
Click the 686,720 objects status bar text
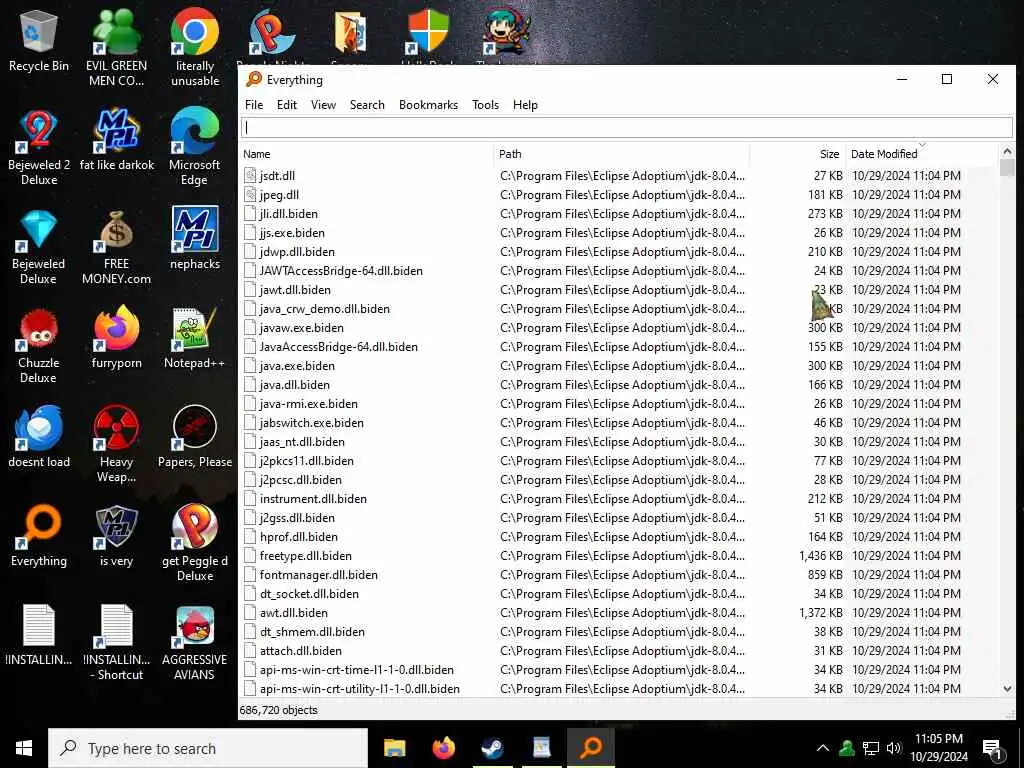278,710
